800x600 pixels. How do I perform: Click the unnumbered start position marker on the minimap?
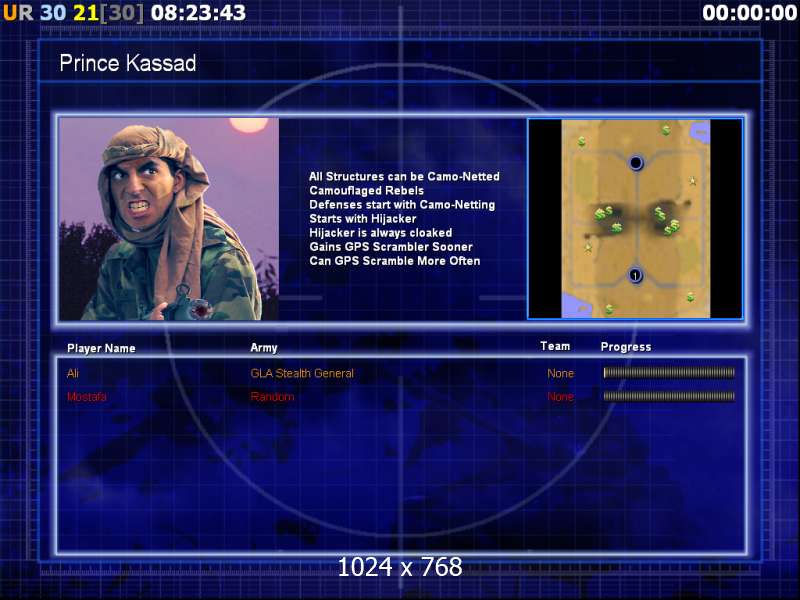[x=636, y=163]
